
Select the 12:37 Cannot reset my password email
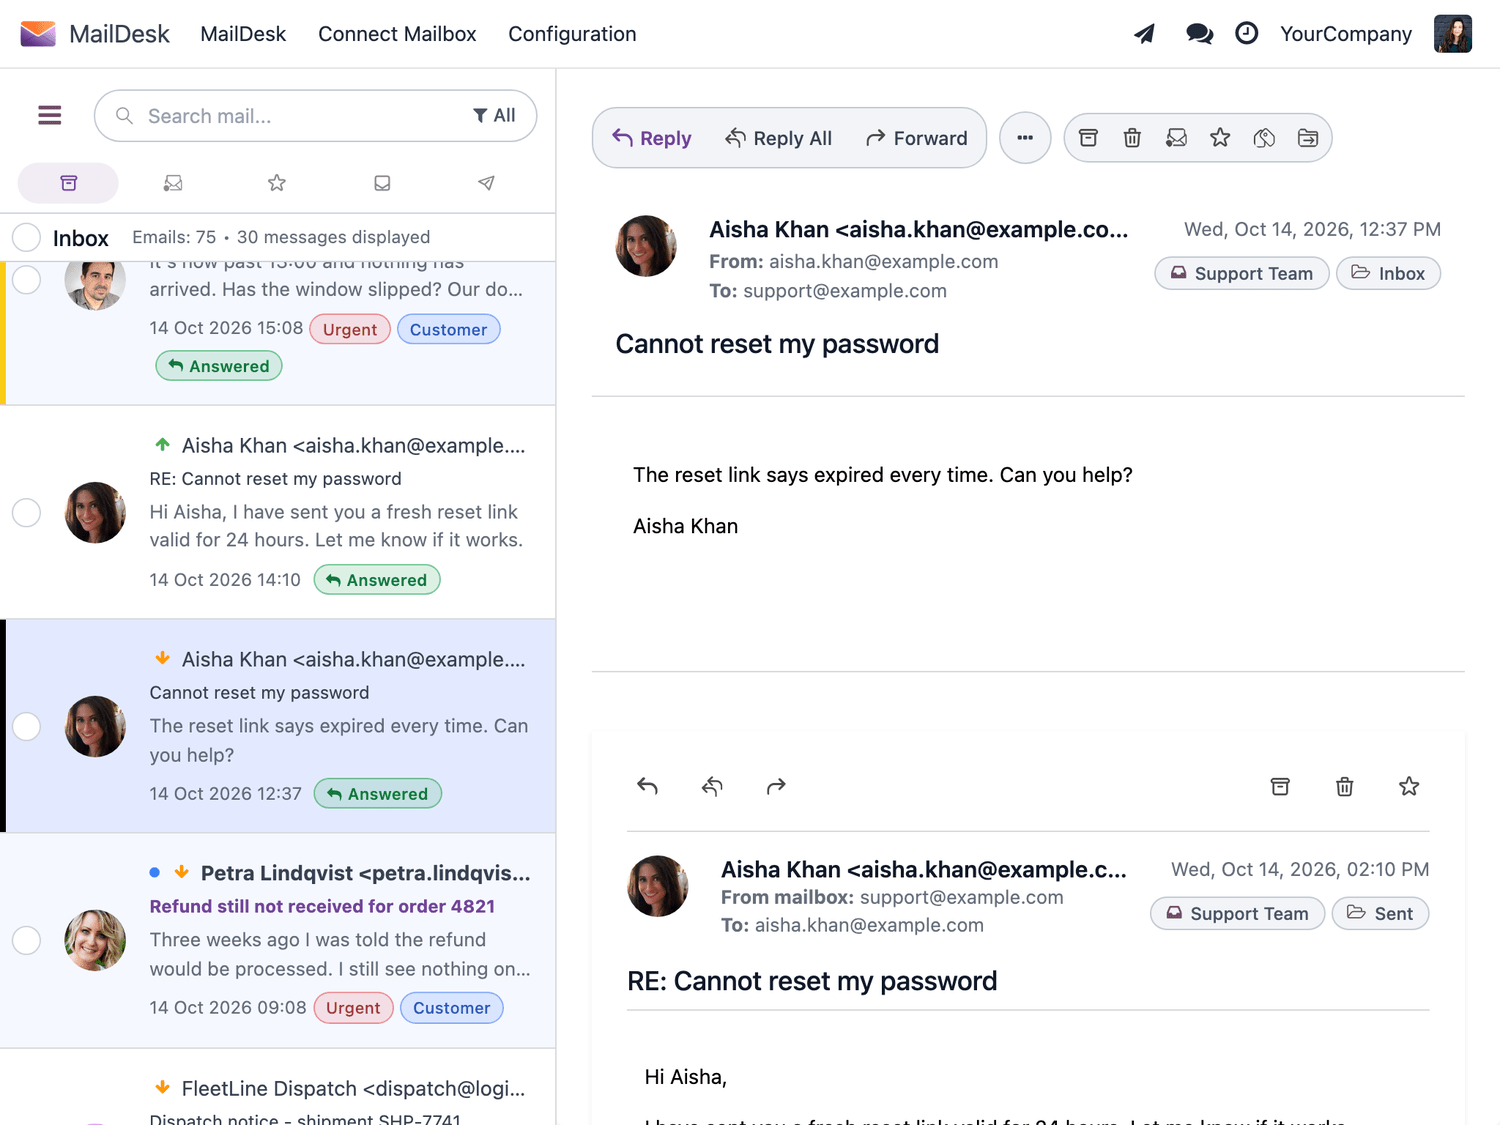pos(26,726)
